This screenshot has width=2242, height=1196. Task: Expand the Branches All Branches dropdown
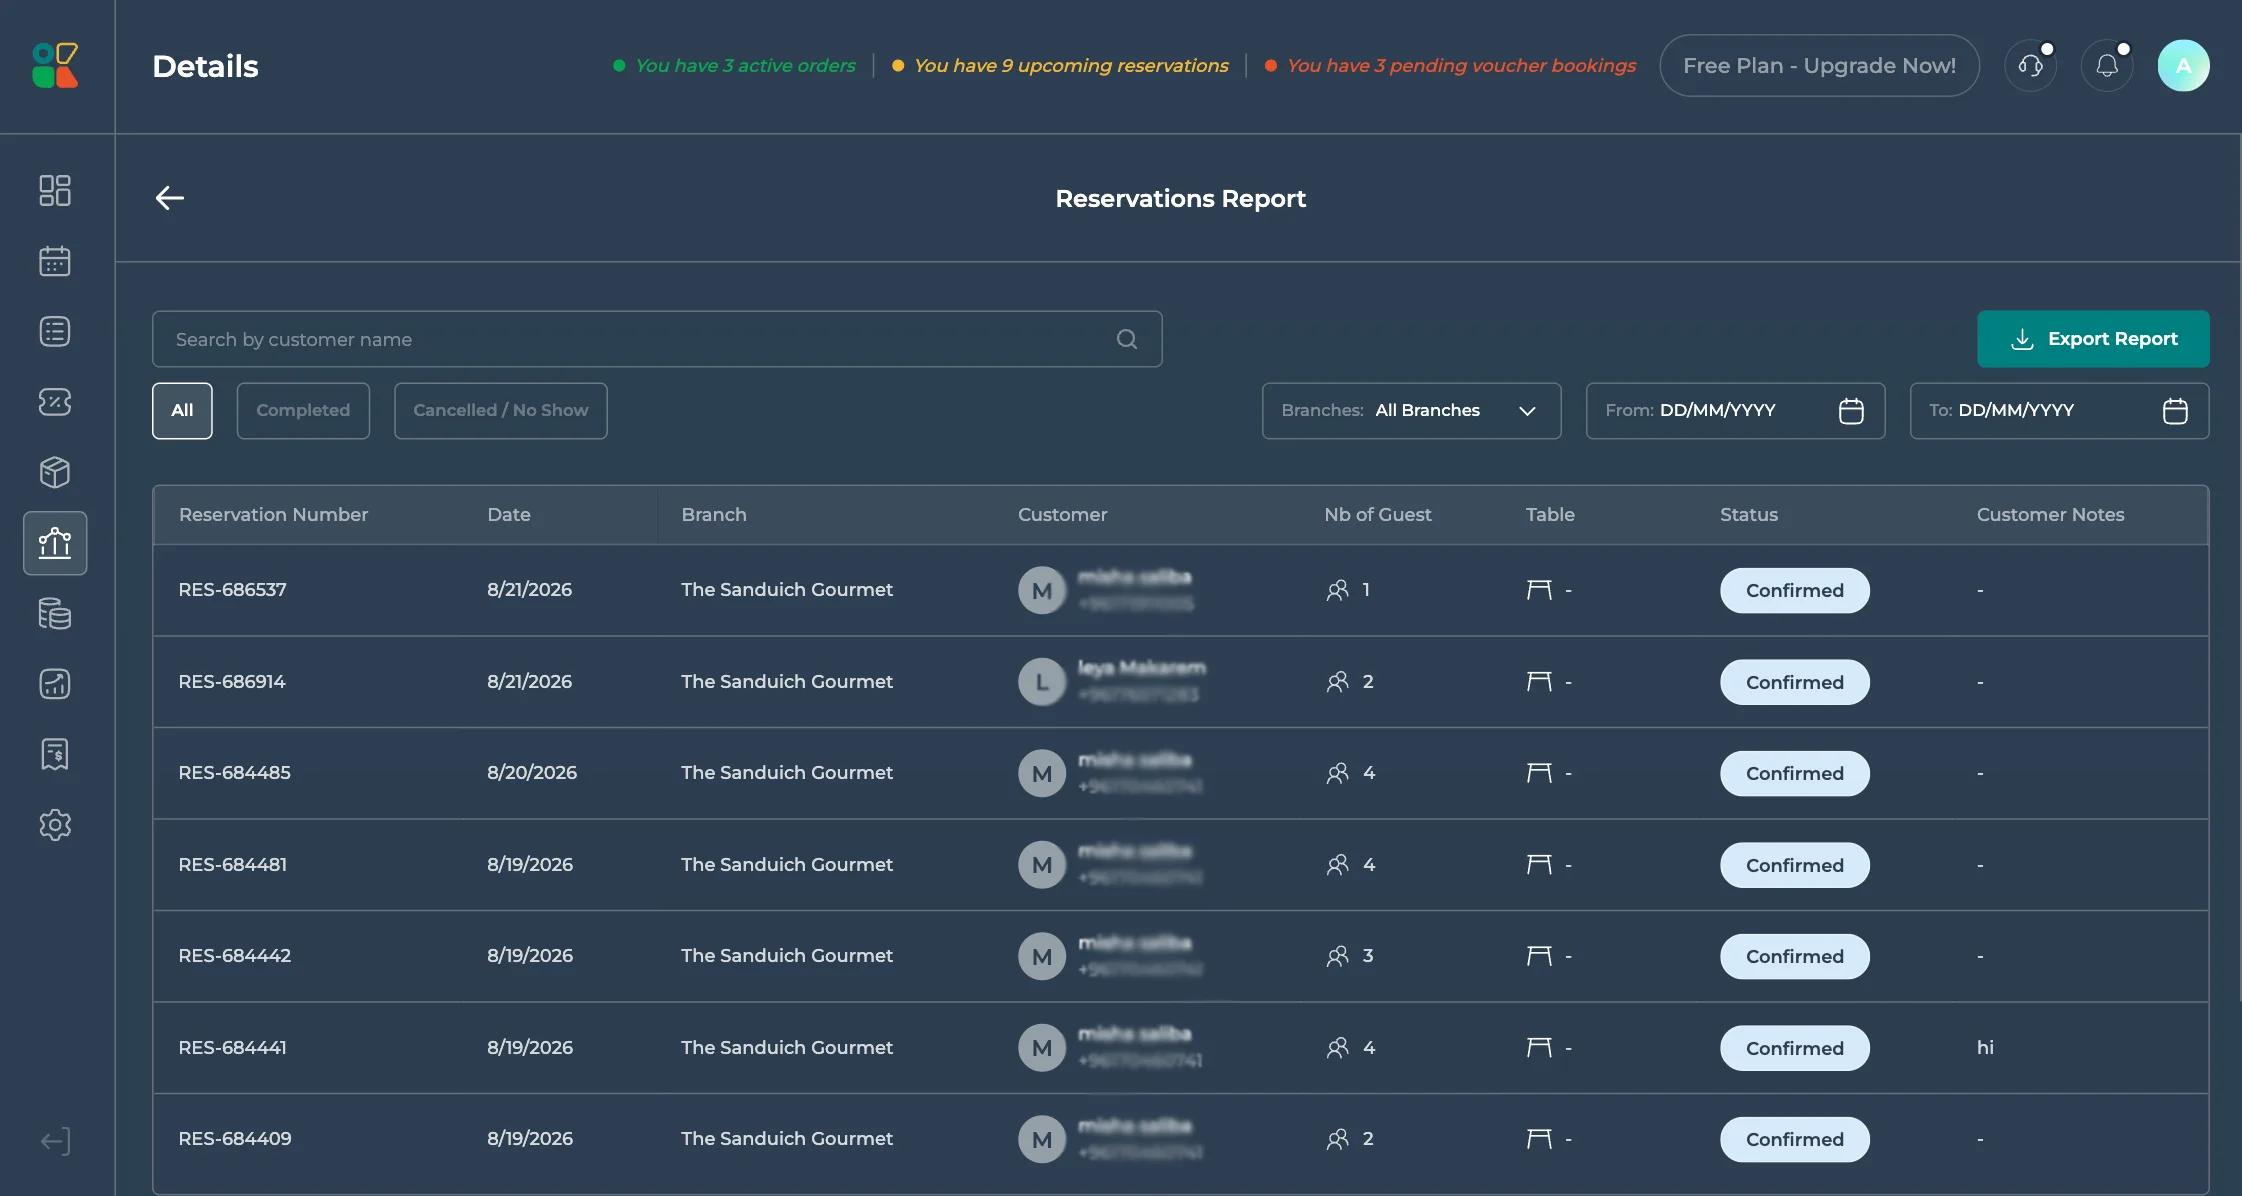[1411, 411]
